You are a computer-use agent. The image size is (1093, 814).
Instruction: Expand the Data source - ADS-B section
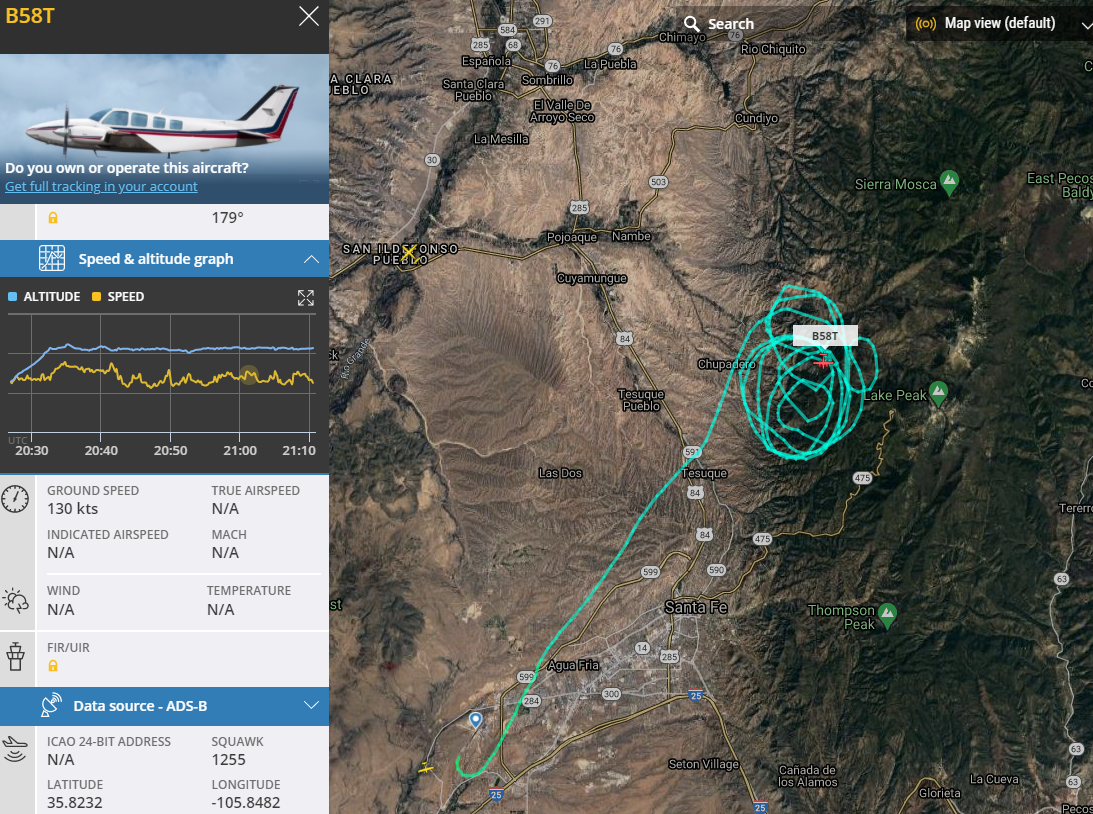[311, 705]
